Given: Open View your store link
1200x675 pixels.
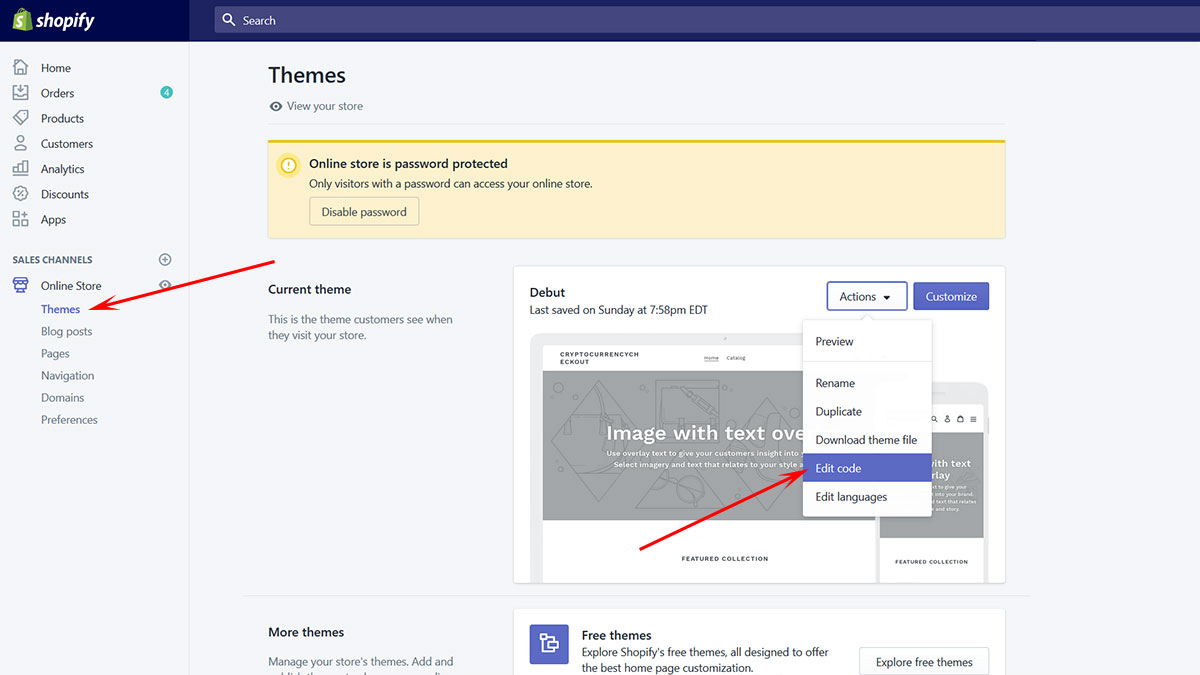Looking at the screenshot, I should (325, 106).
